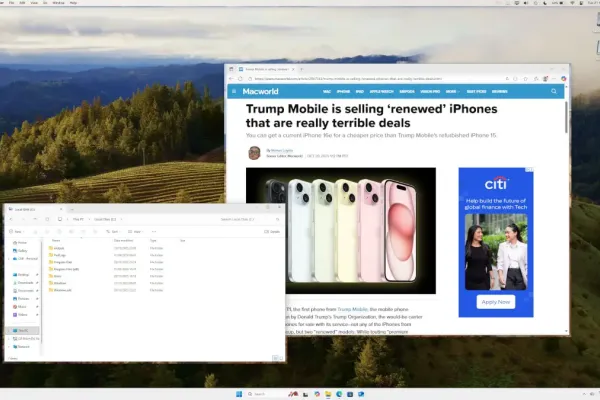This screenshot has width=600, height=400.
Task: Select Home in File Explorer sidebar
Action: [20, 243]
